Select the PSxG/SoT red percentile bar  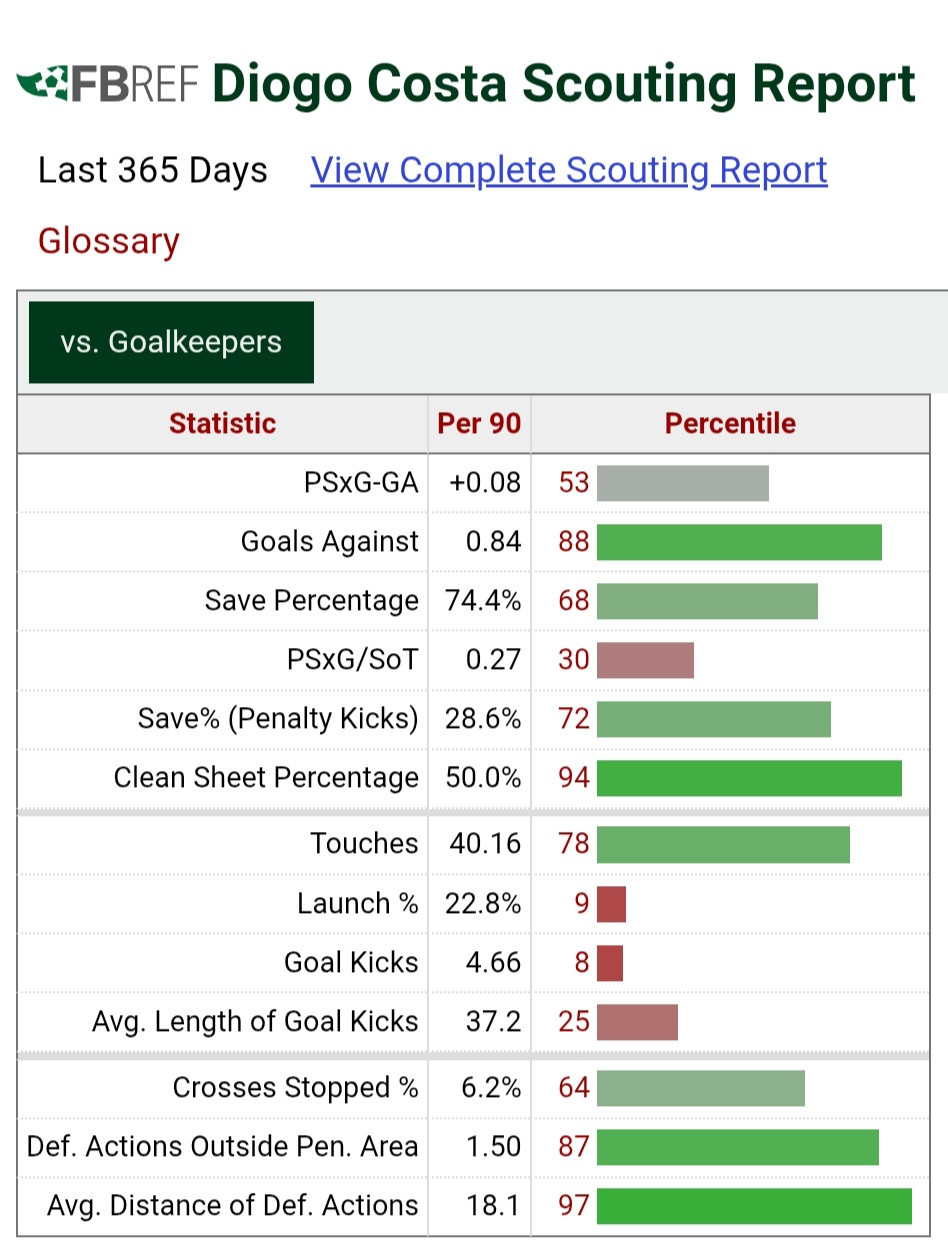tap(645, 660)
